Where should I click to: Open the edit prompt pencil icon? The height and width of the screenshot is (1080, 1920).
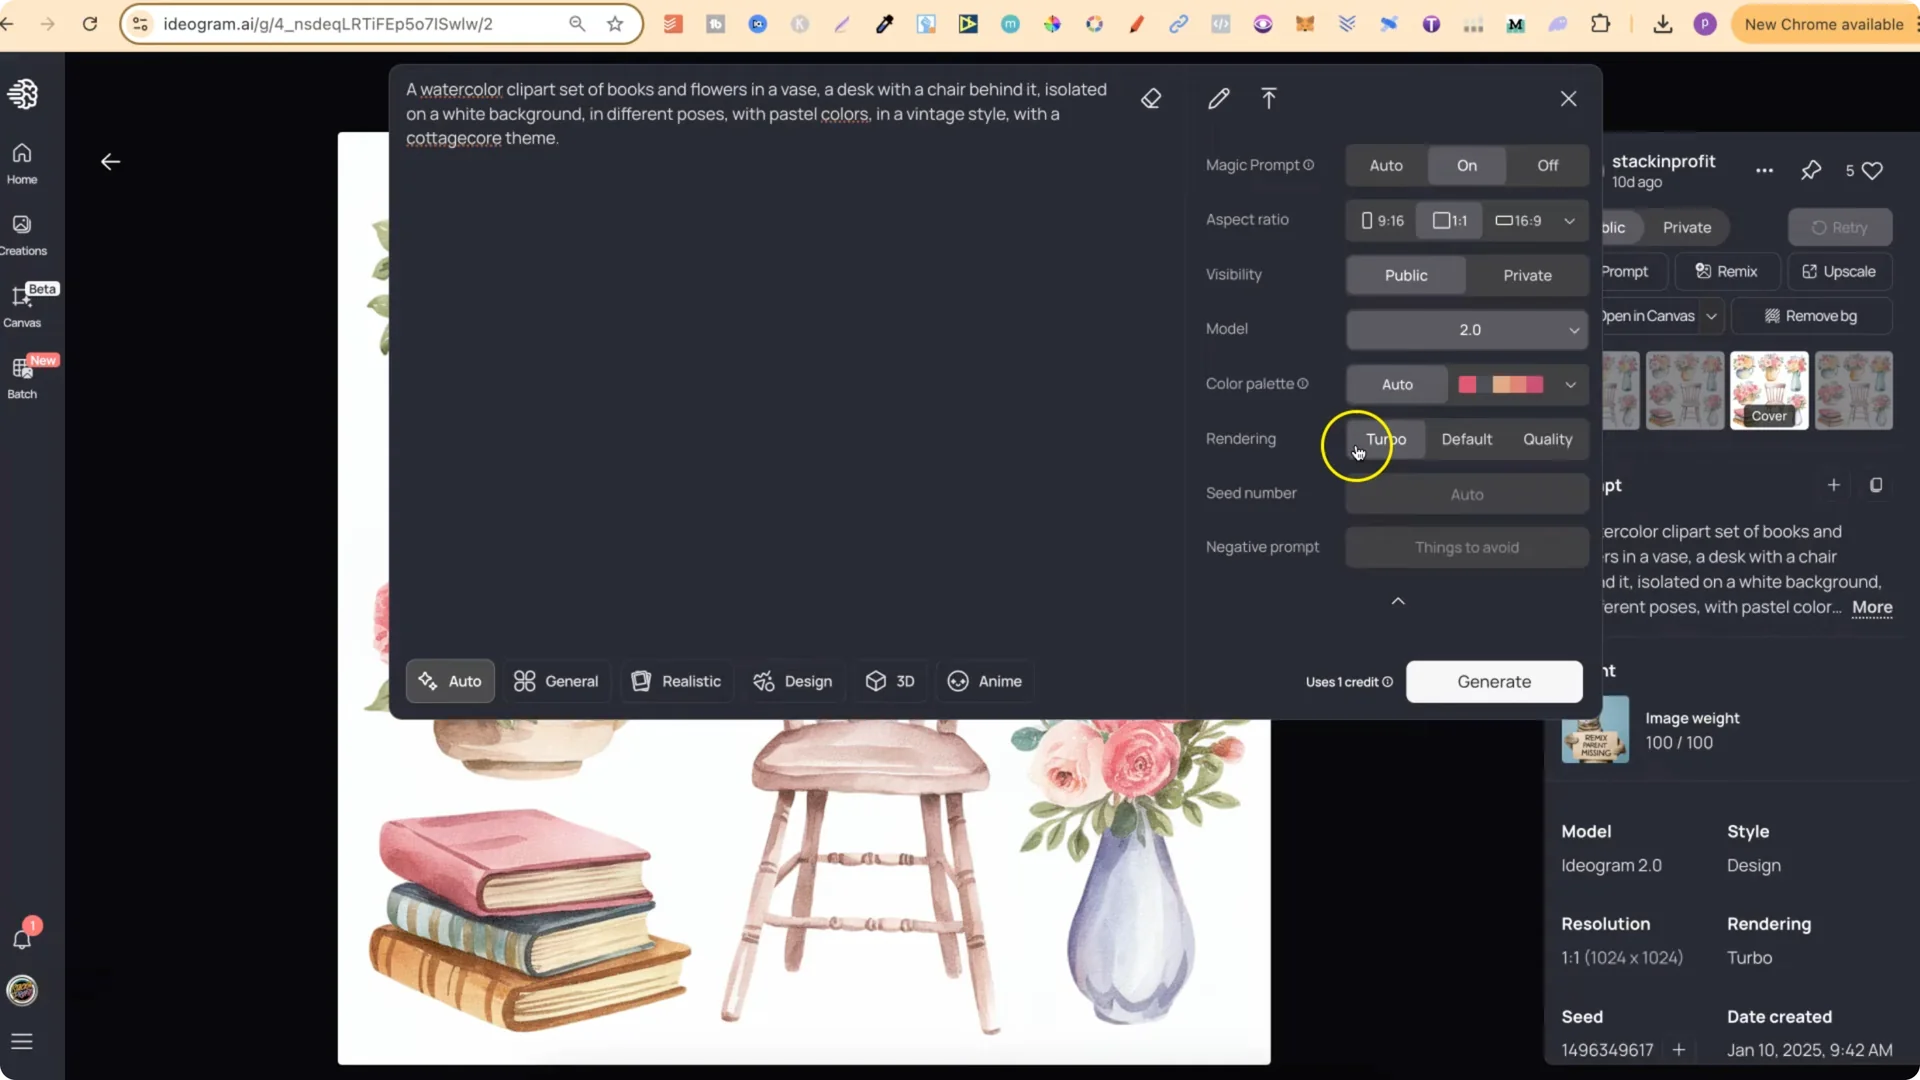click(x=1218, y=98)
